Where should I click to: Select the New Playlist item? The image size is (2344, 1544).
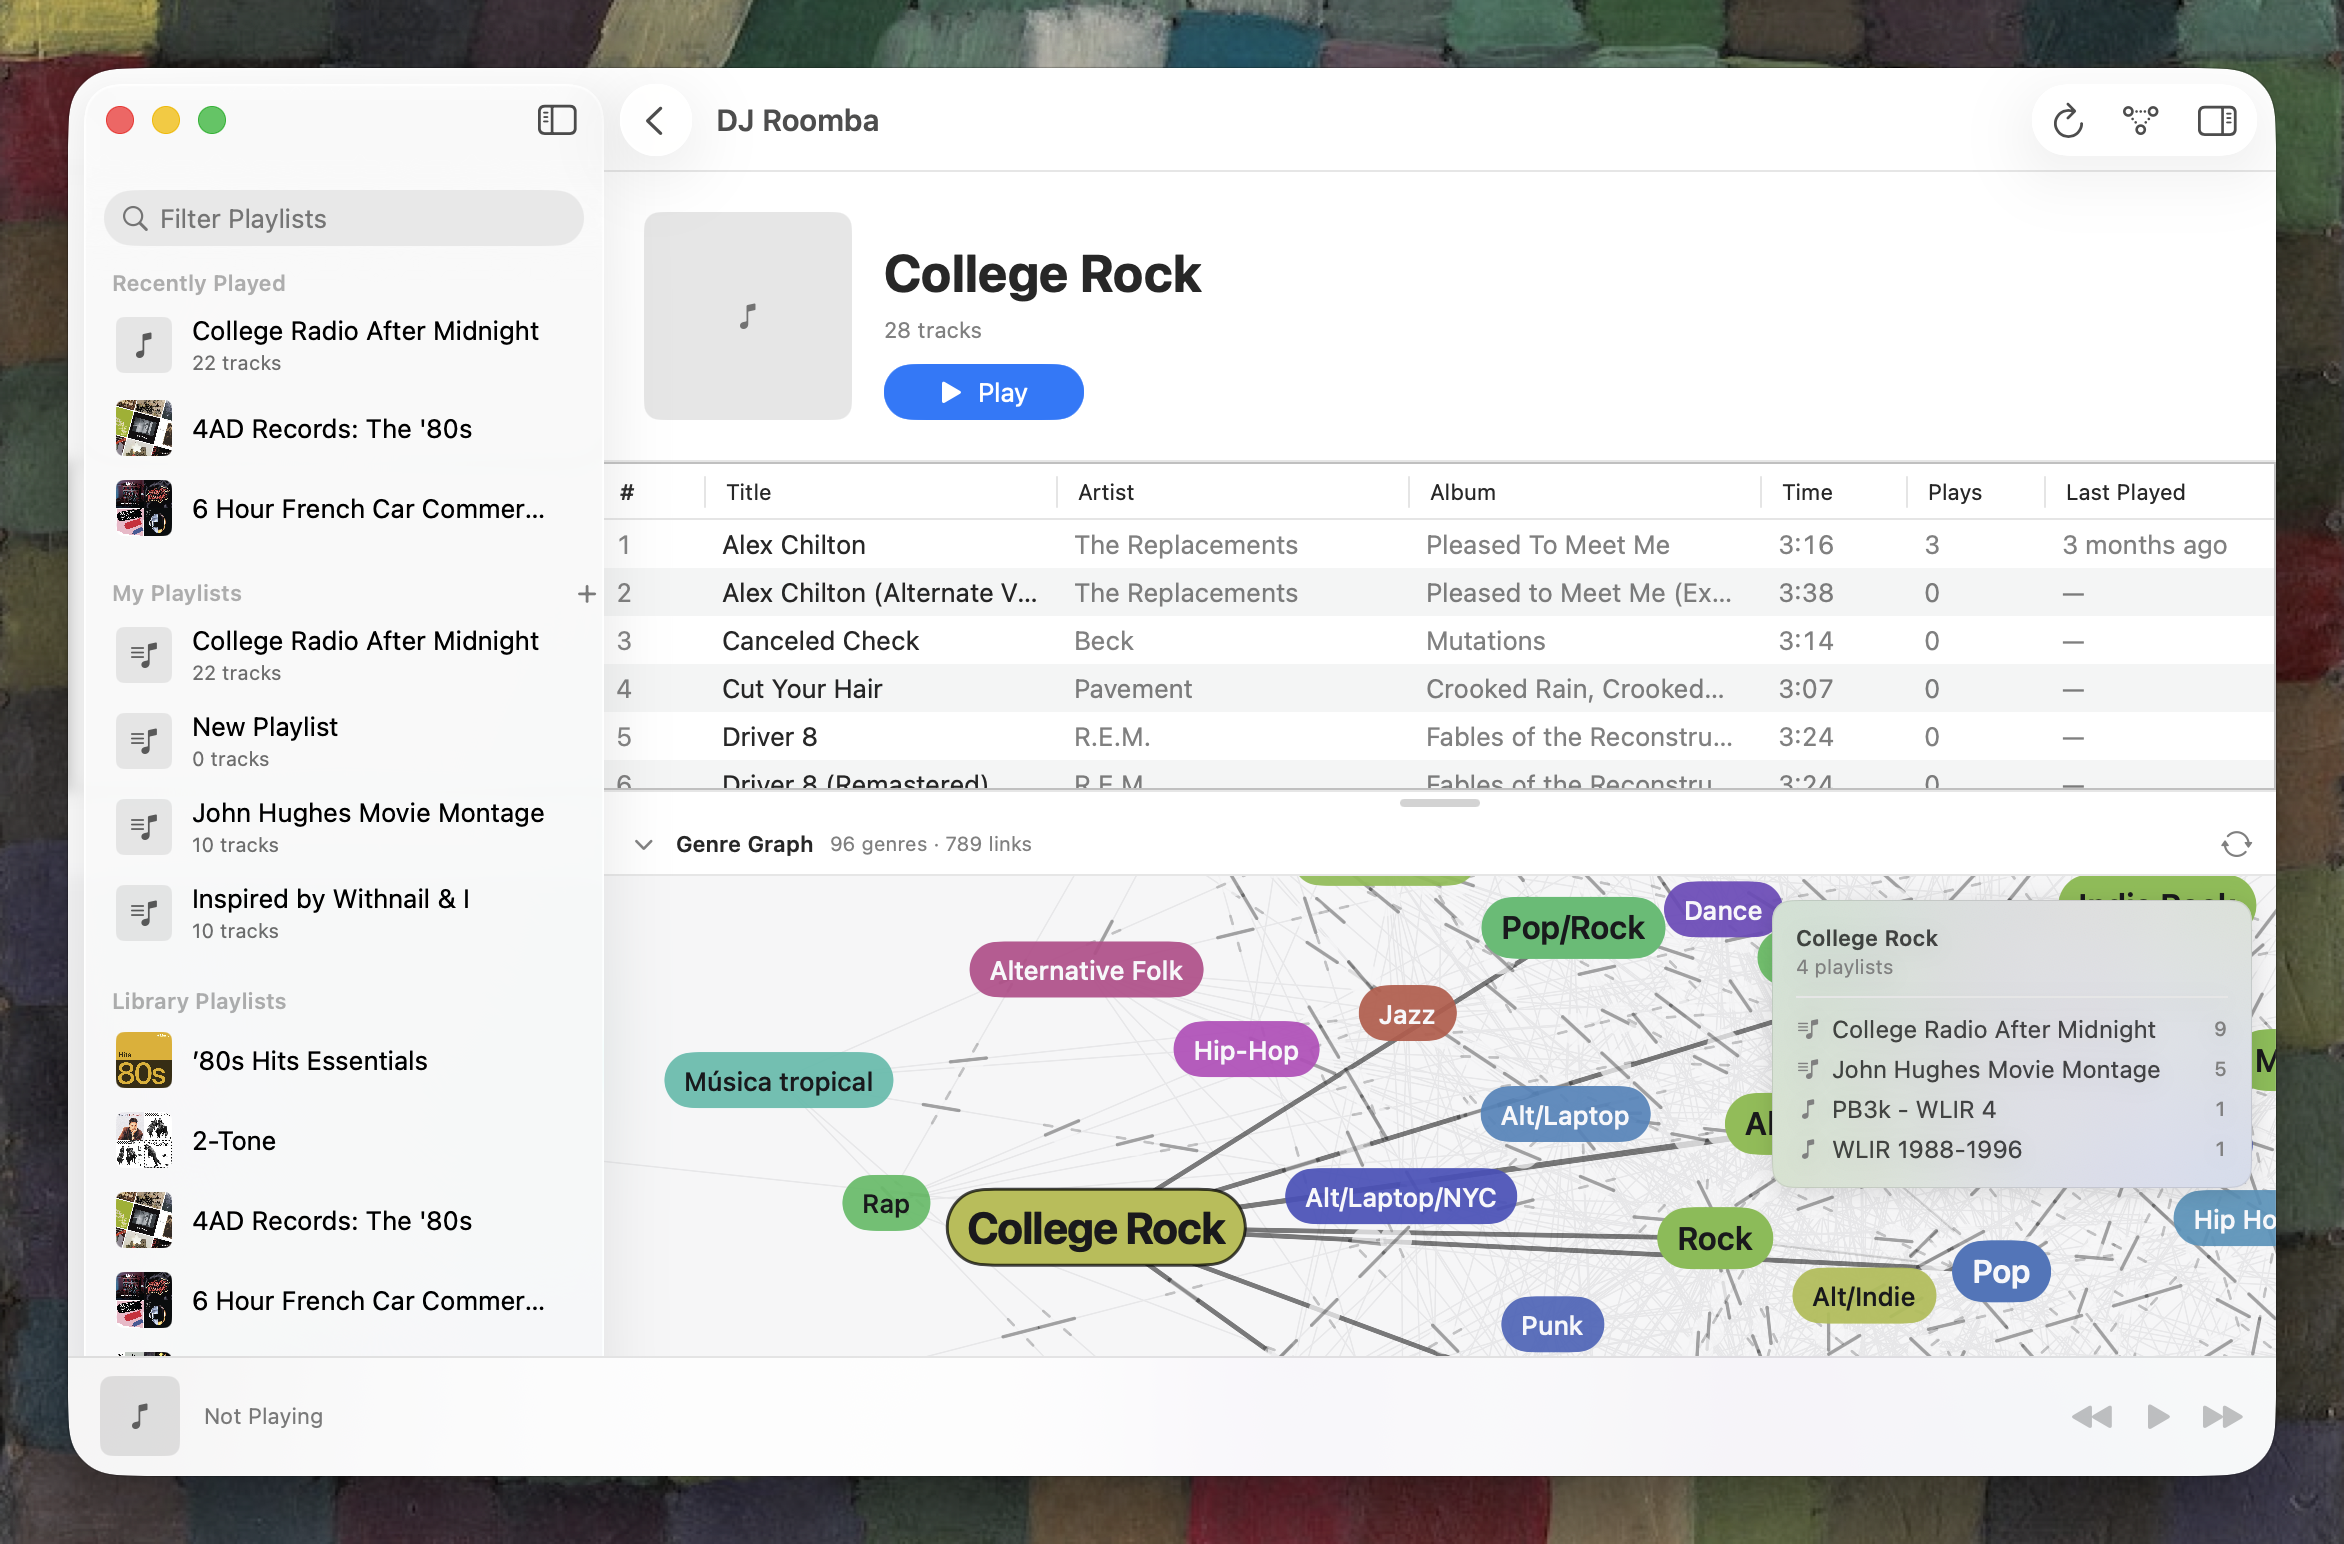pyautogui.click(x=344, y=741)
